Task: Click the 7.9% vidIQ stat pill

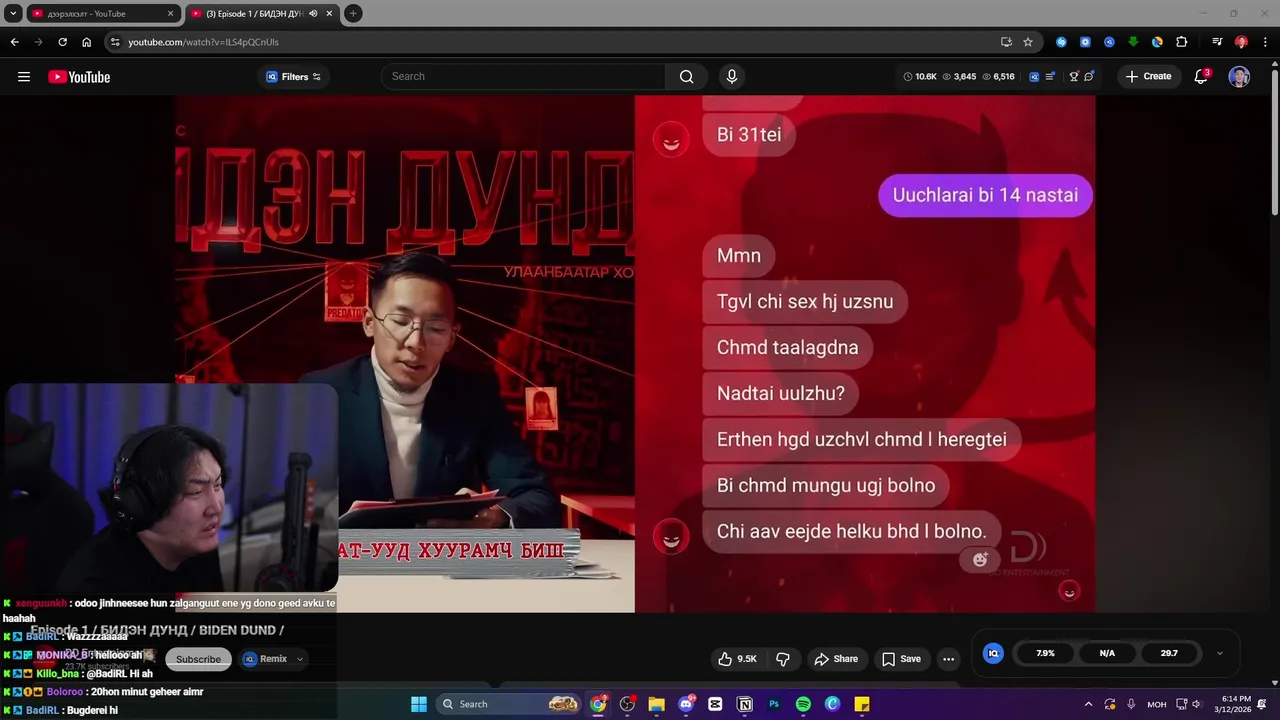Action: (1045, 653)
